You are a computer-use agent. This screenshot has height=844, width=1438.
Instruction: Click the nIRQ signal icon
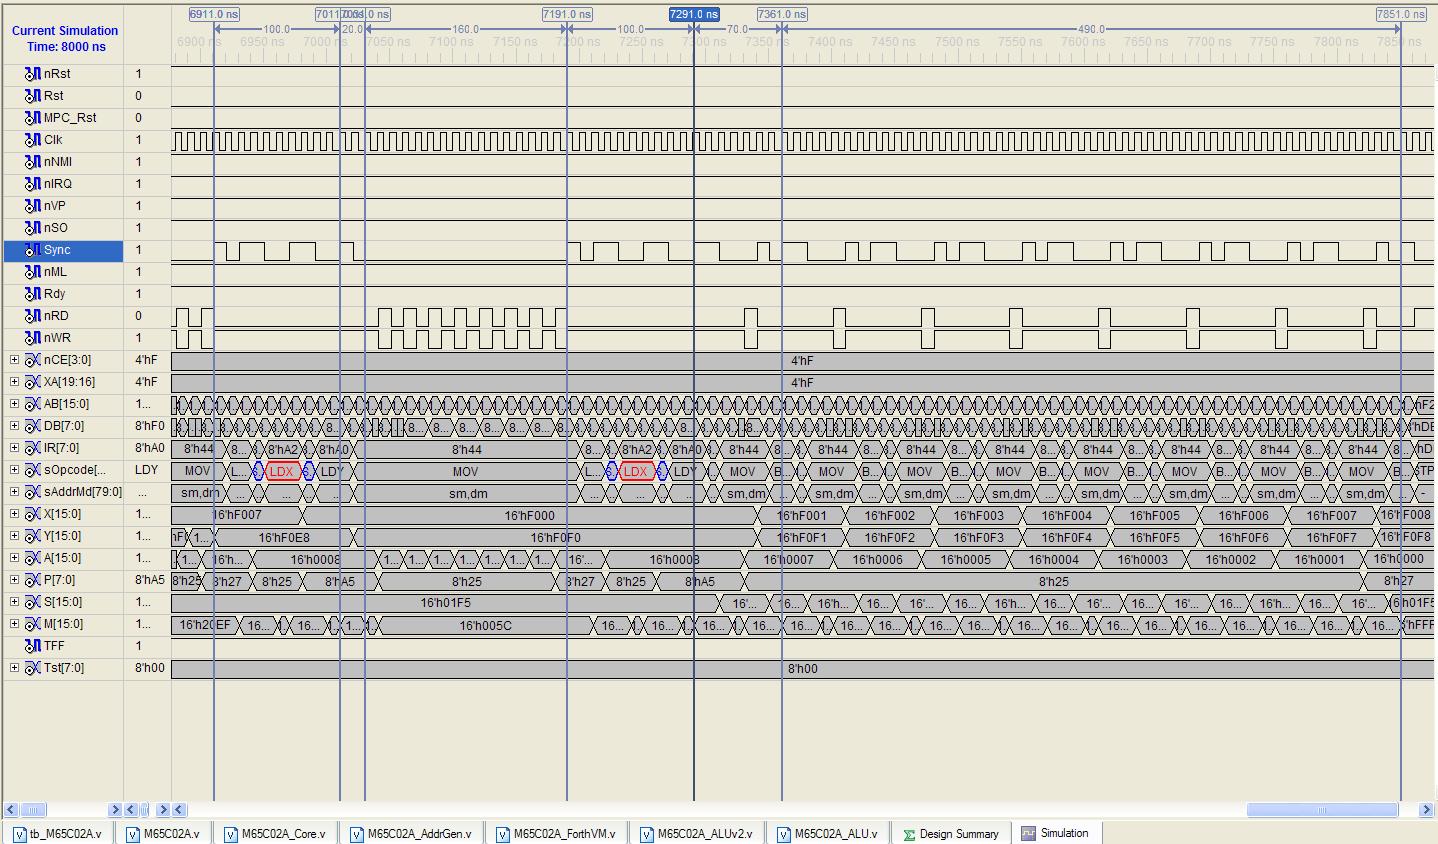pos(33,184)
